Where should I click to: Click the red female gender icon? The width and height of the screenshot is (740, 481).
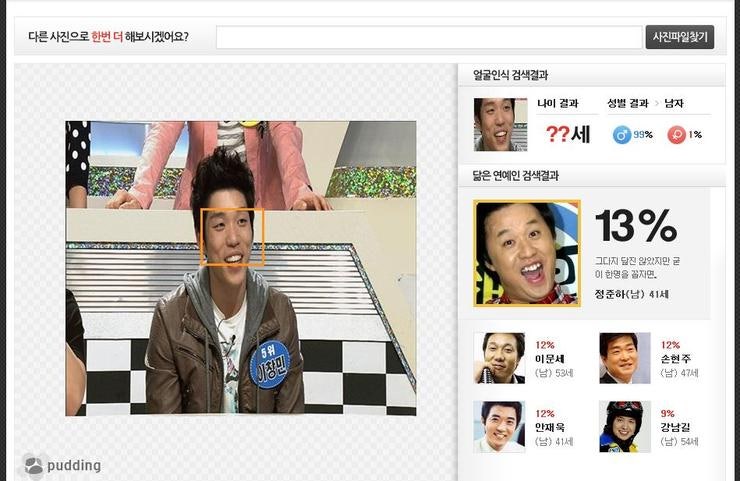tap(677, 135)
